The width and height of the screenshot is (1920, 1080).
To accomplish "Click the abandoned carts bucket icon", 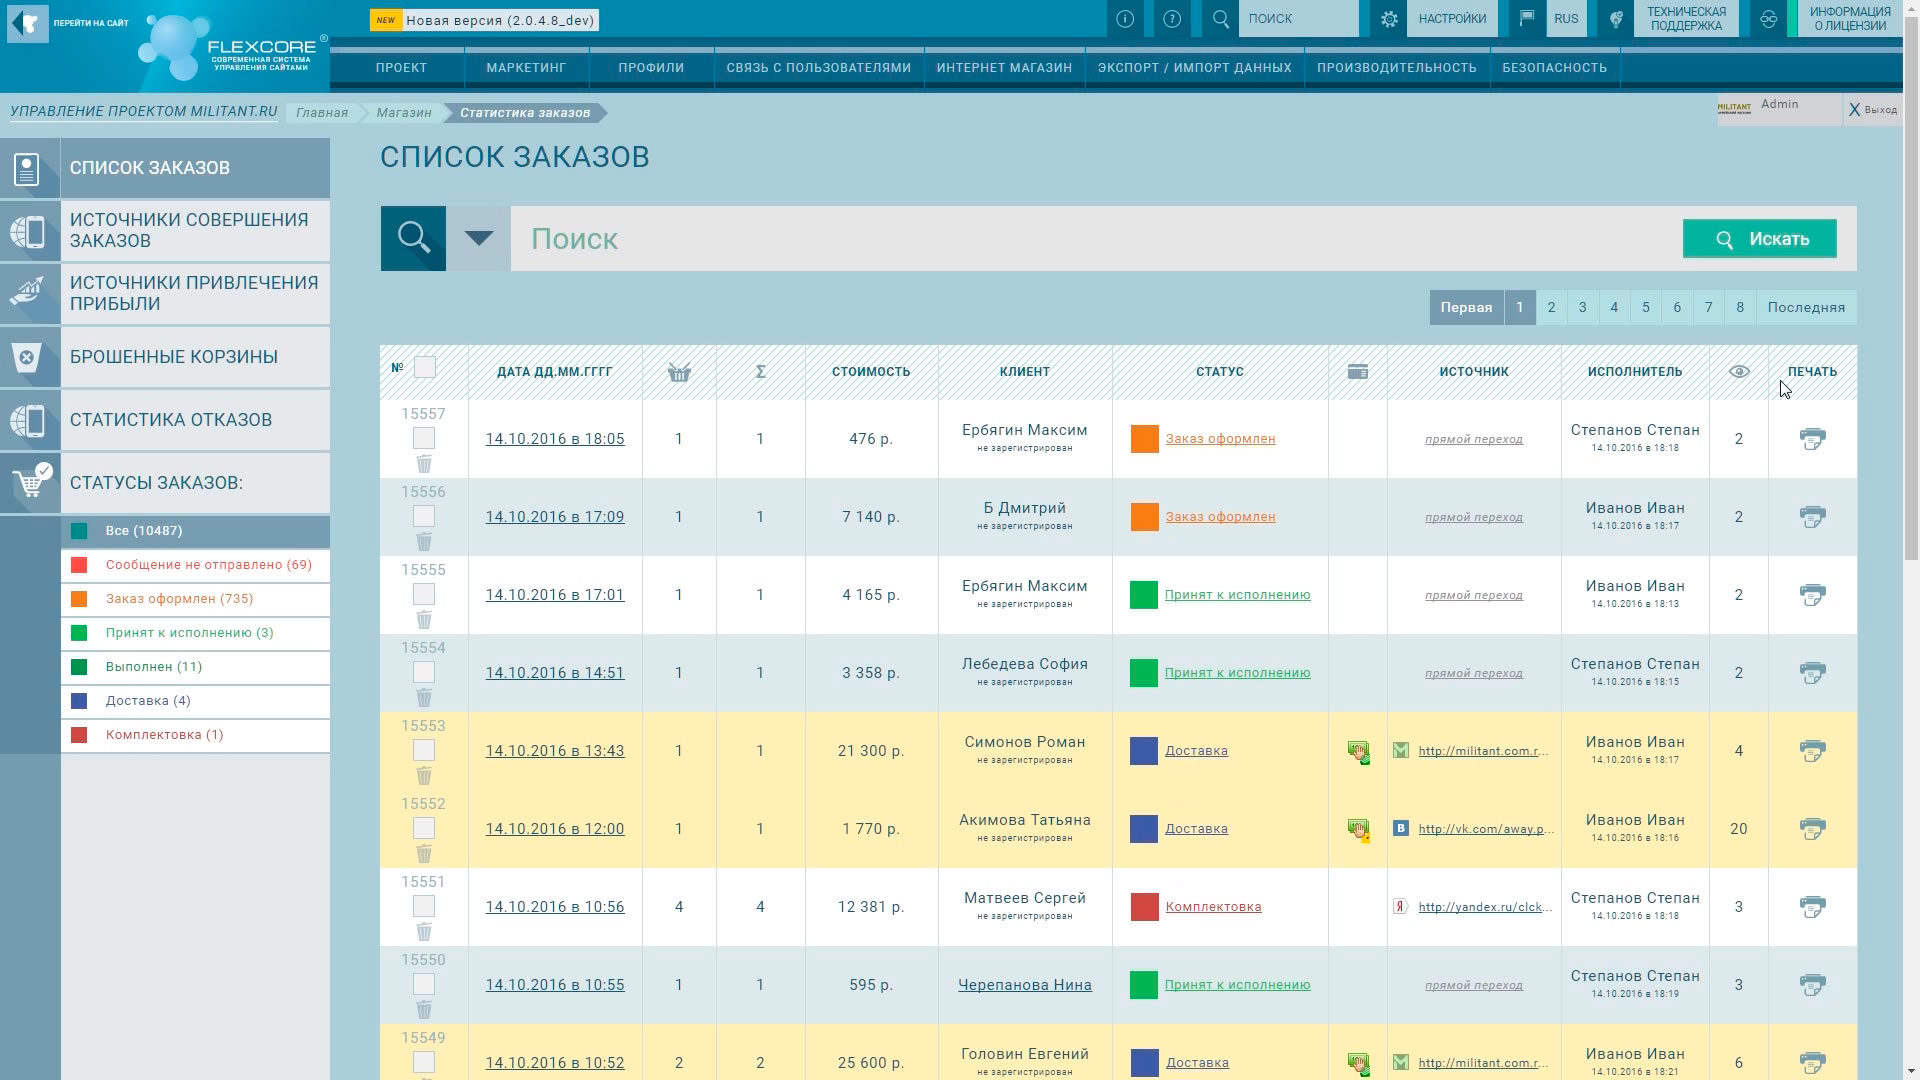I will pyautogui.click(x=29, y=357).
